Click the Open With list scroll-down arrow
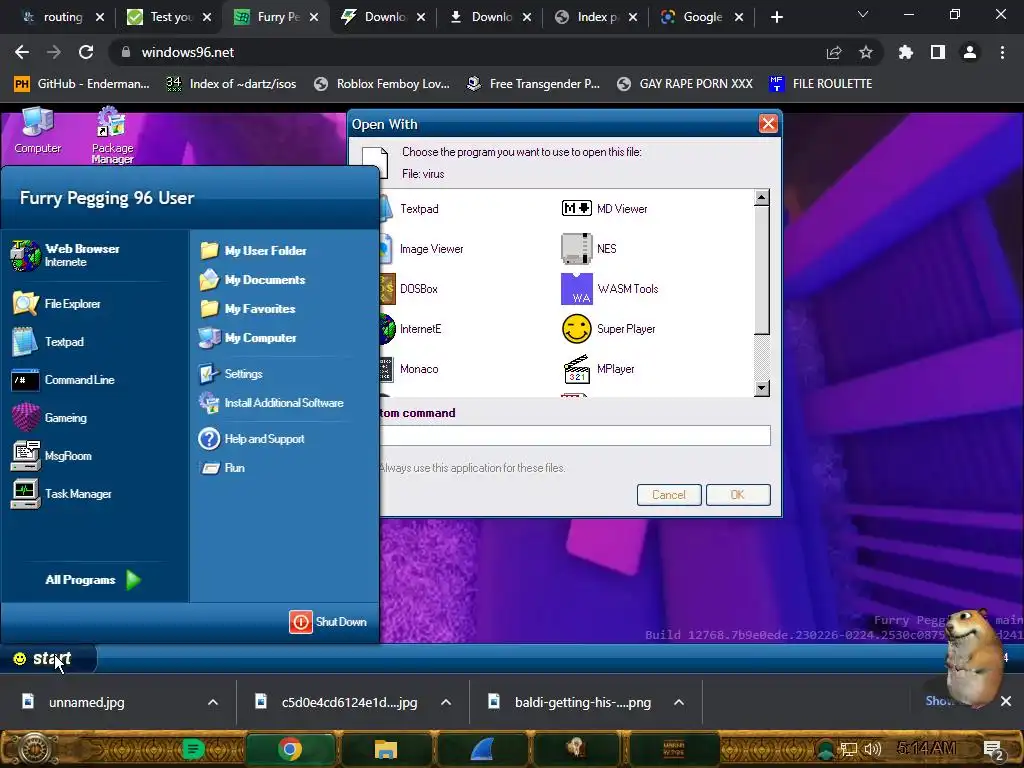Screen dimensions: 1024x768 point(761,389)
